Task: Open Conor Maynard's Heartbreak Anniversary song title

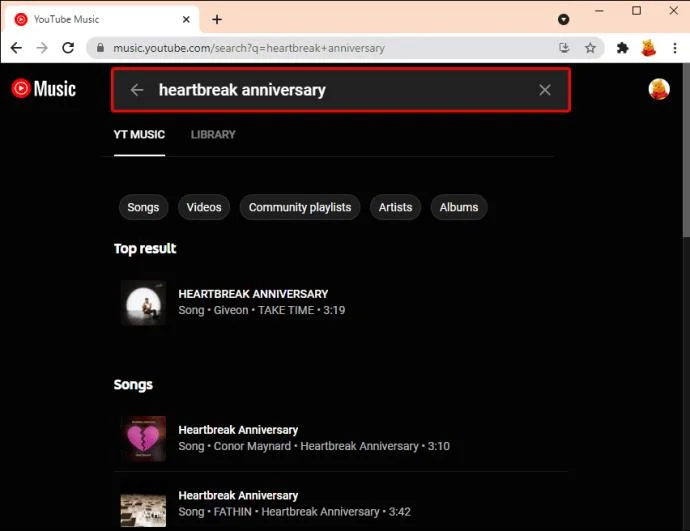Action: pos(238,430)
